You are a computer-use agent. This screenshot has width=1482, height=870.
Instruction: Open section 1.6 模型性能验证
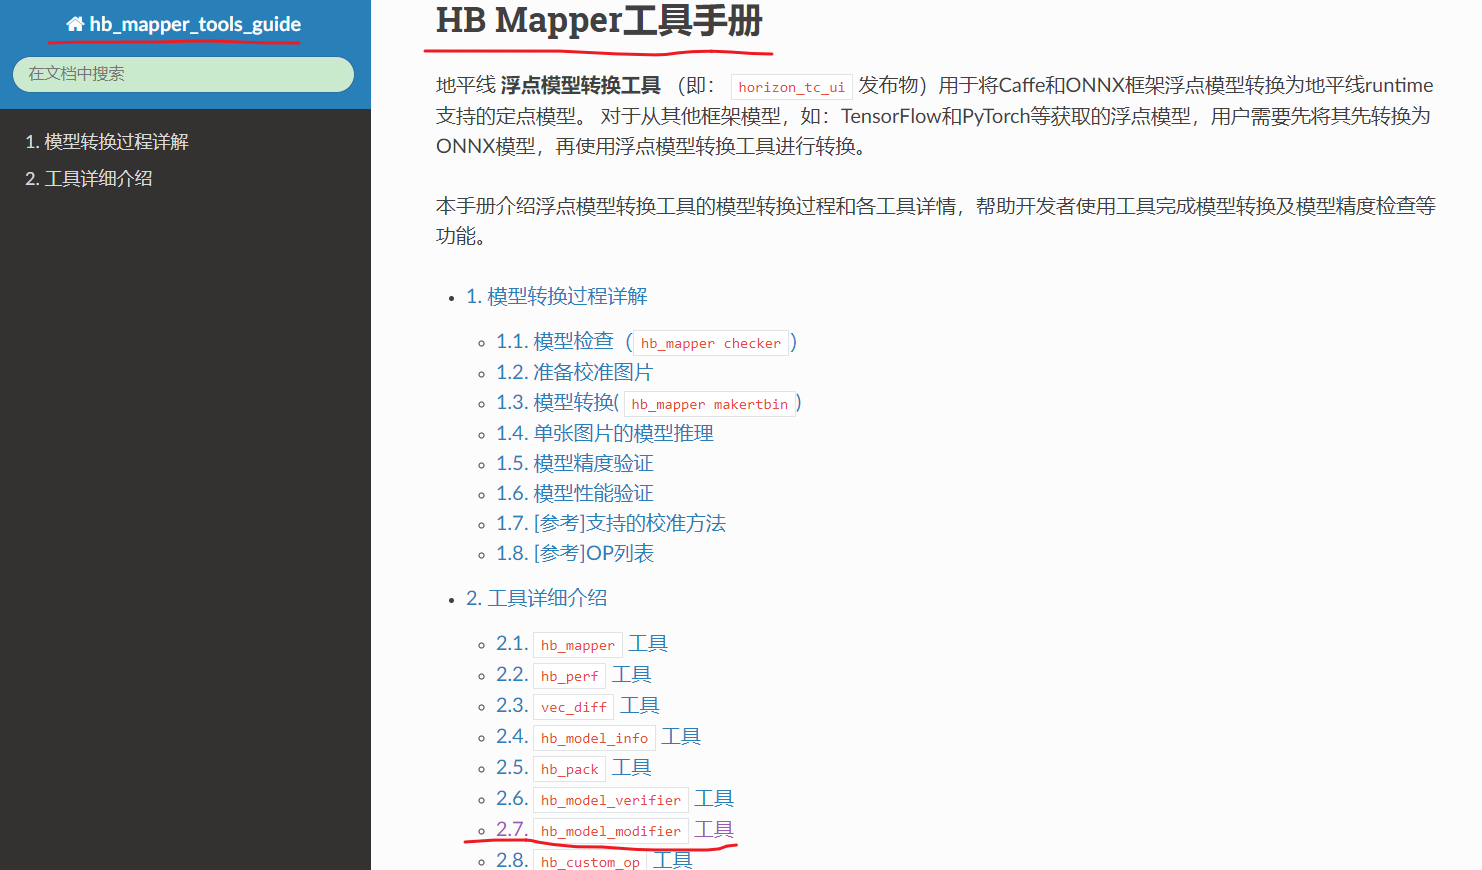[574, 494]
